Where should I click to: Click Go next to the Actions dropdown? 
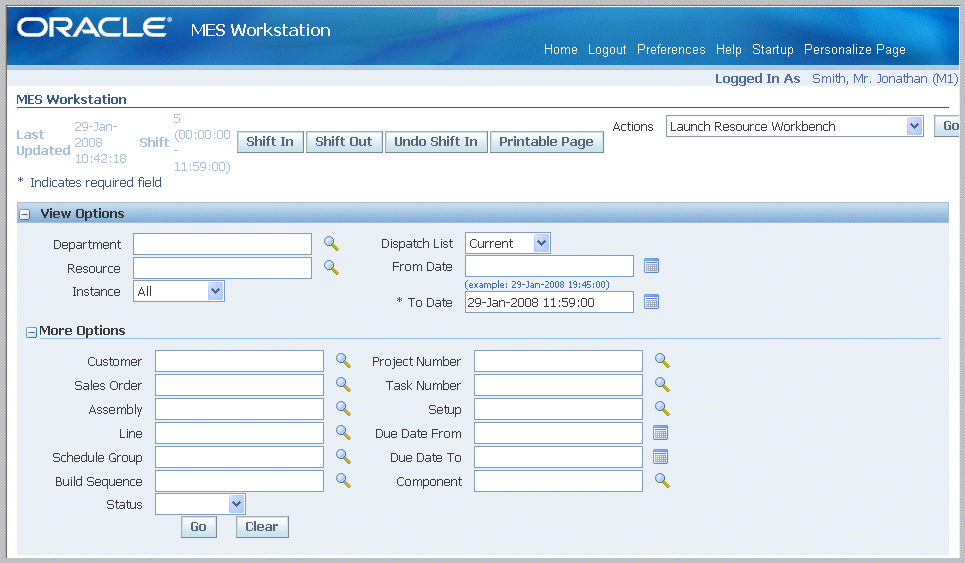(x=948, y=126)
